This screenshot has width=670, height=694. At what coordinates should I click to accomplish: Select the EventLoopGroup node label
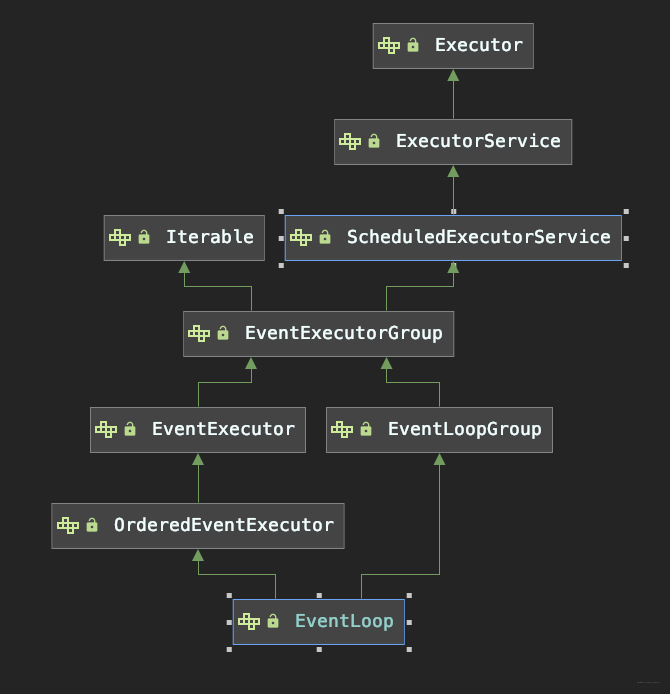tap(464, 429)
